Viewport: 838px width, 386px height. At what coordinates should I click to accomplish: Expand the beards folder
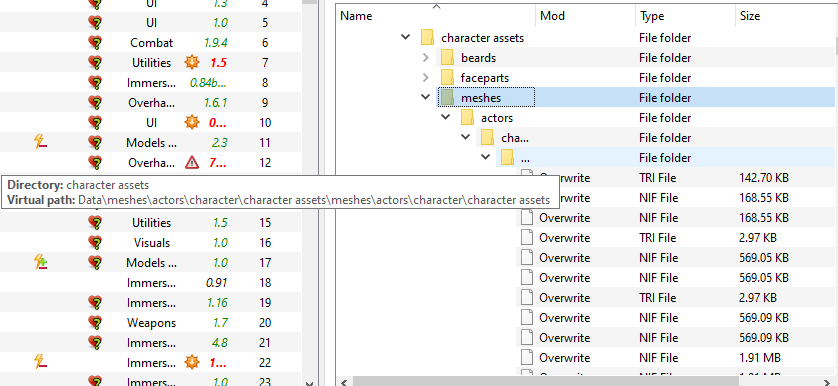(425, 58)
